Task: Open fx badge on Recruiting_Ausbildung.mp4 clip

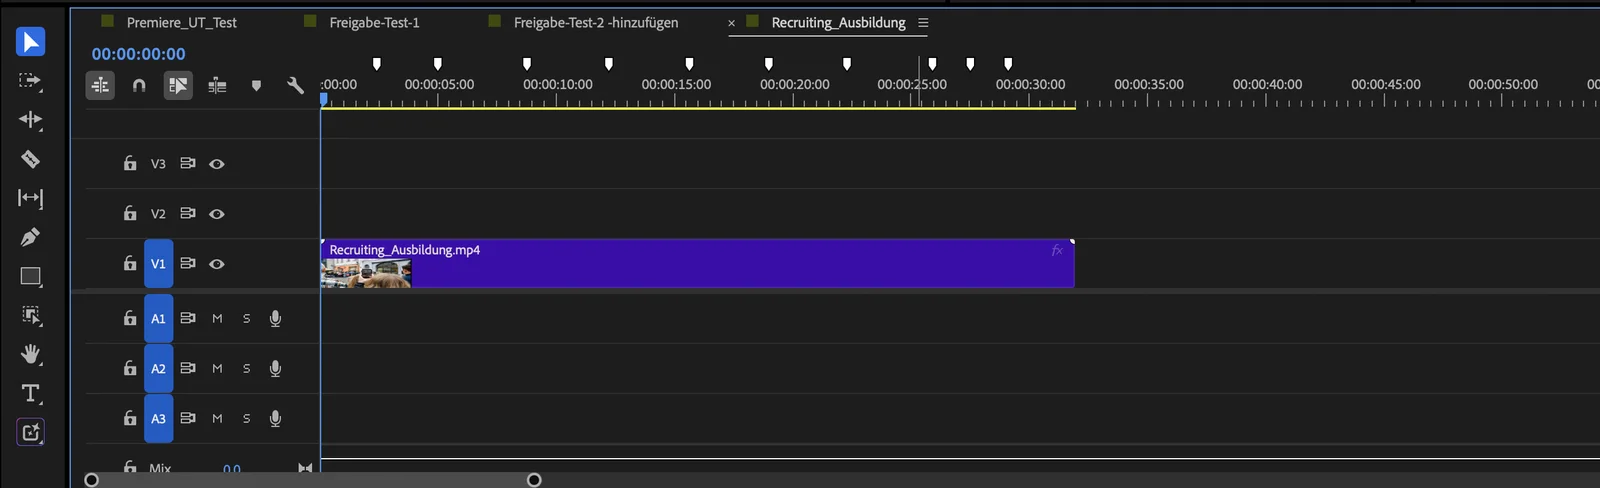Action: 1057,251
